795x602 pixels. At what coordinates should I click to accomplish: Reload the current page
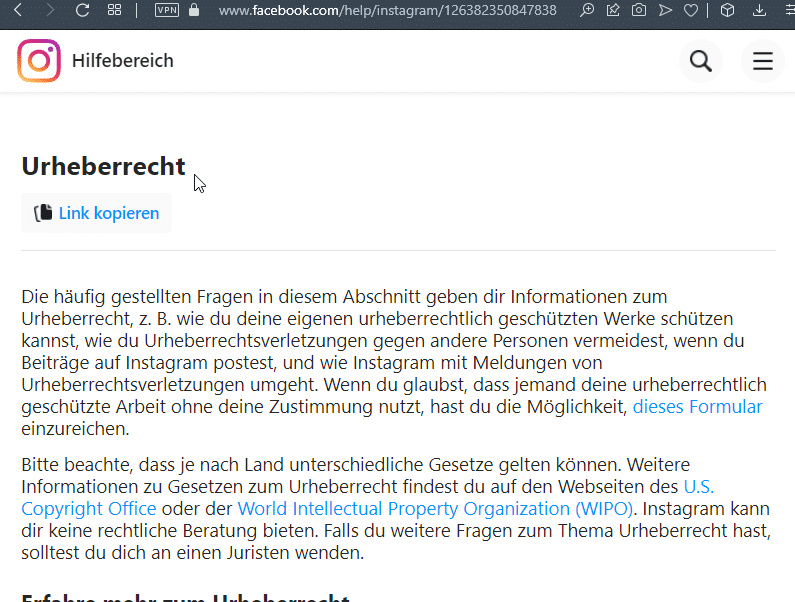[x=82, y=10]
